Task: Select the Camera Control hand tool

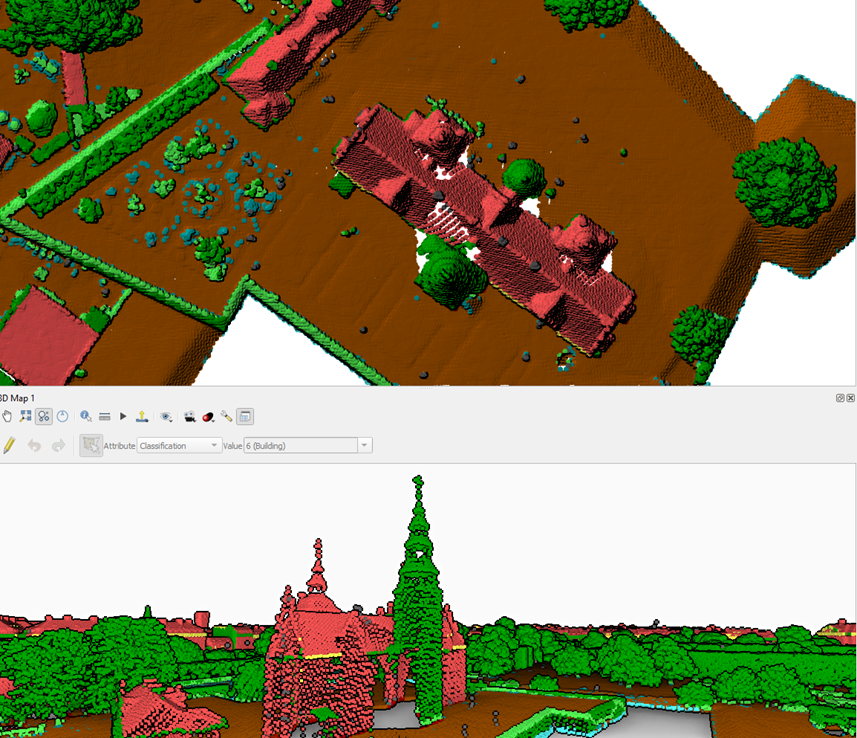Action: point(7,417)
